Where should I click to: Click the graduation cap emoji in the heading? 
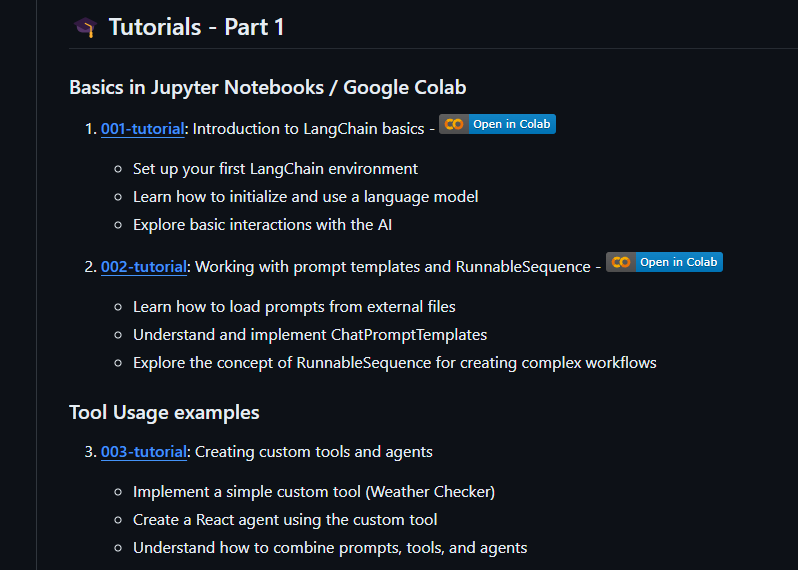click(84, 27)
